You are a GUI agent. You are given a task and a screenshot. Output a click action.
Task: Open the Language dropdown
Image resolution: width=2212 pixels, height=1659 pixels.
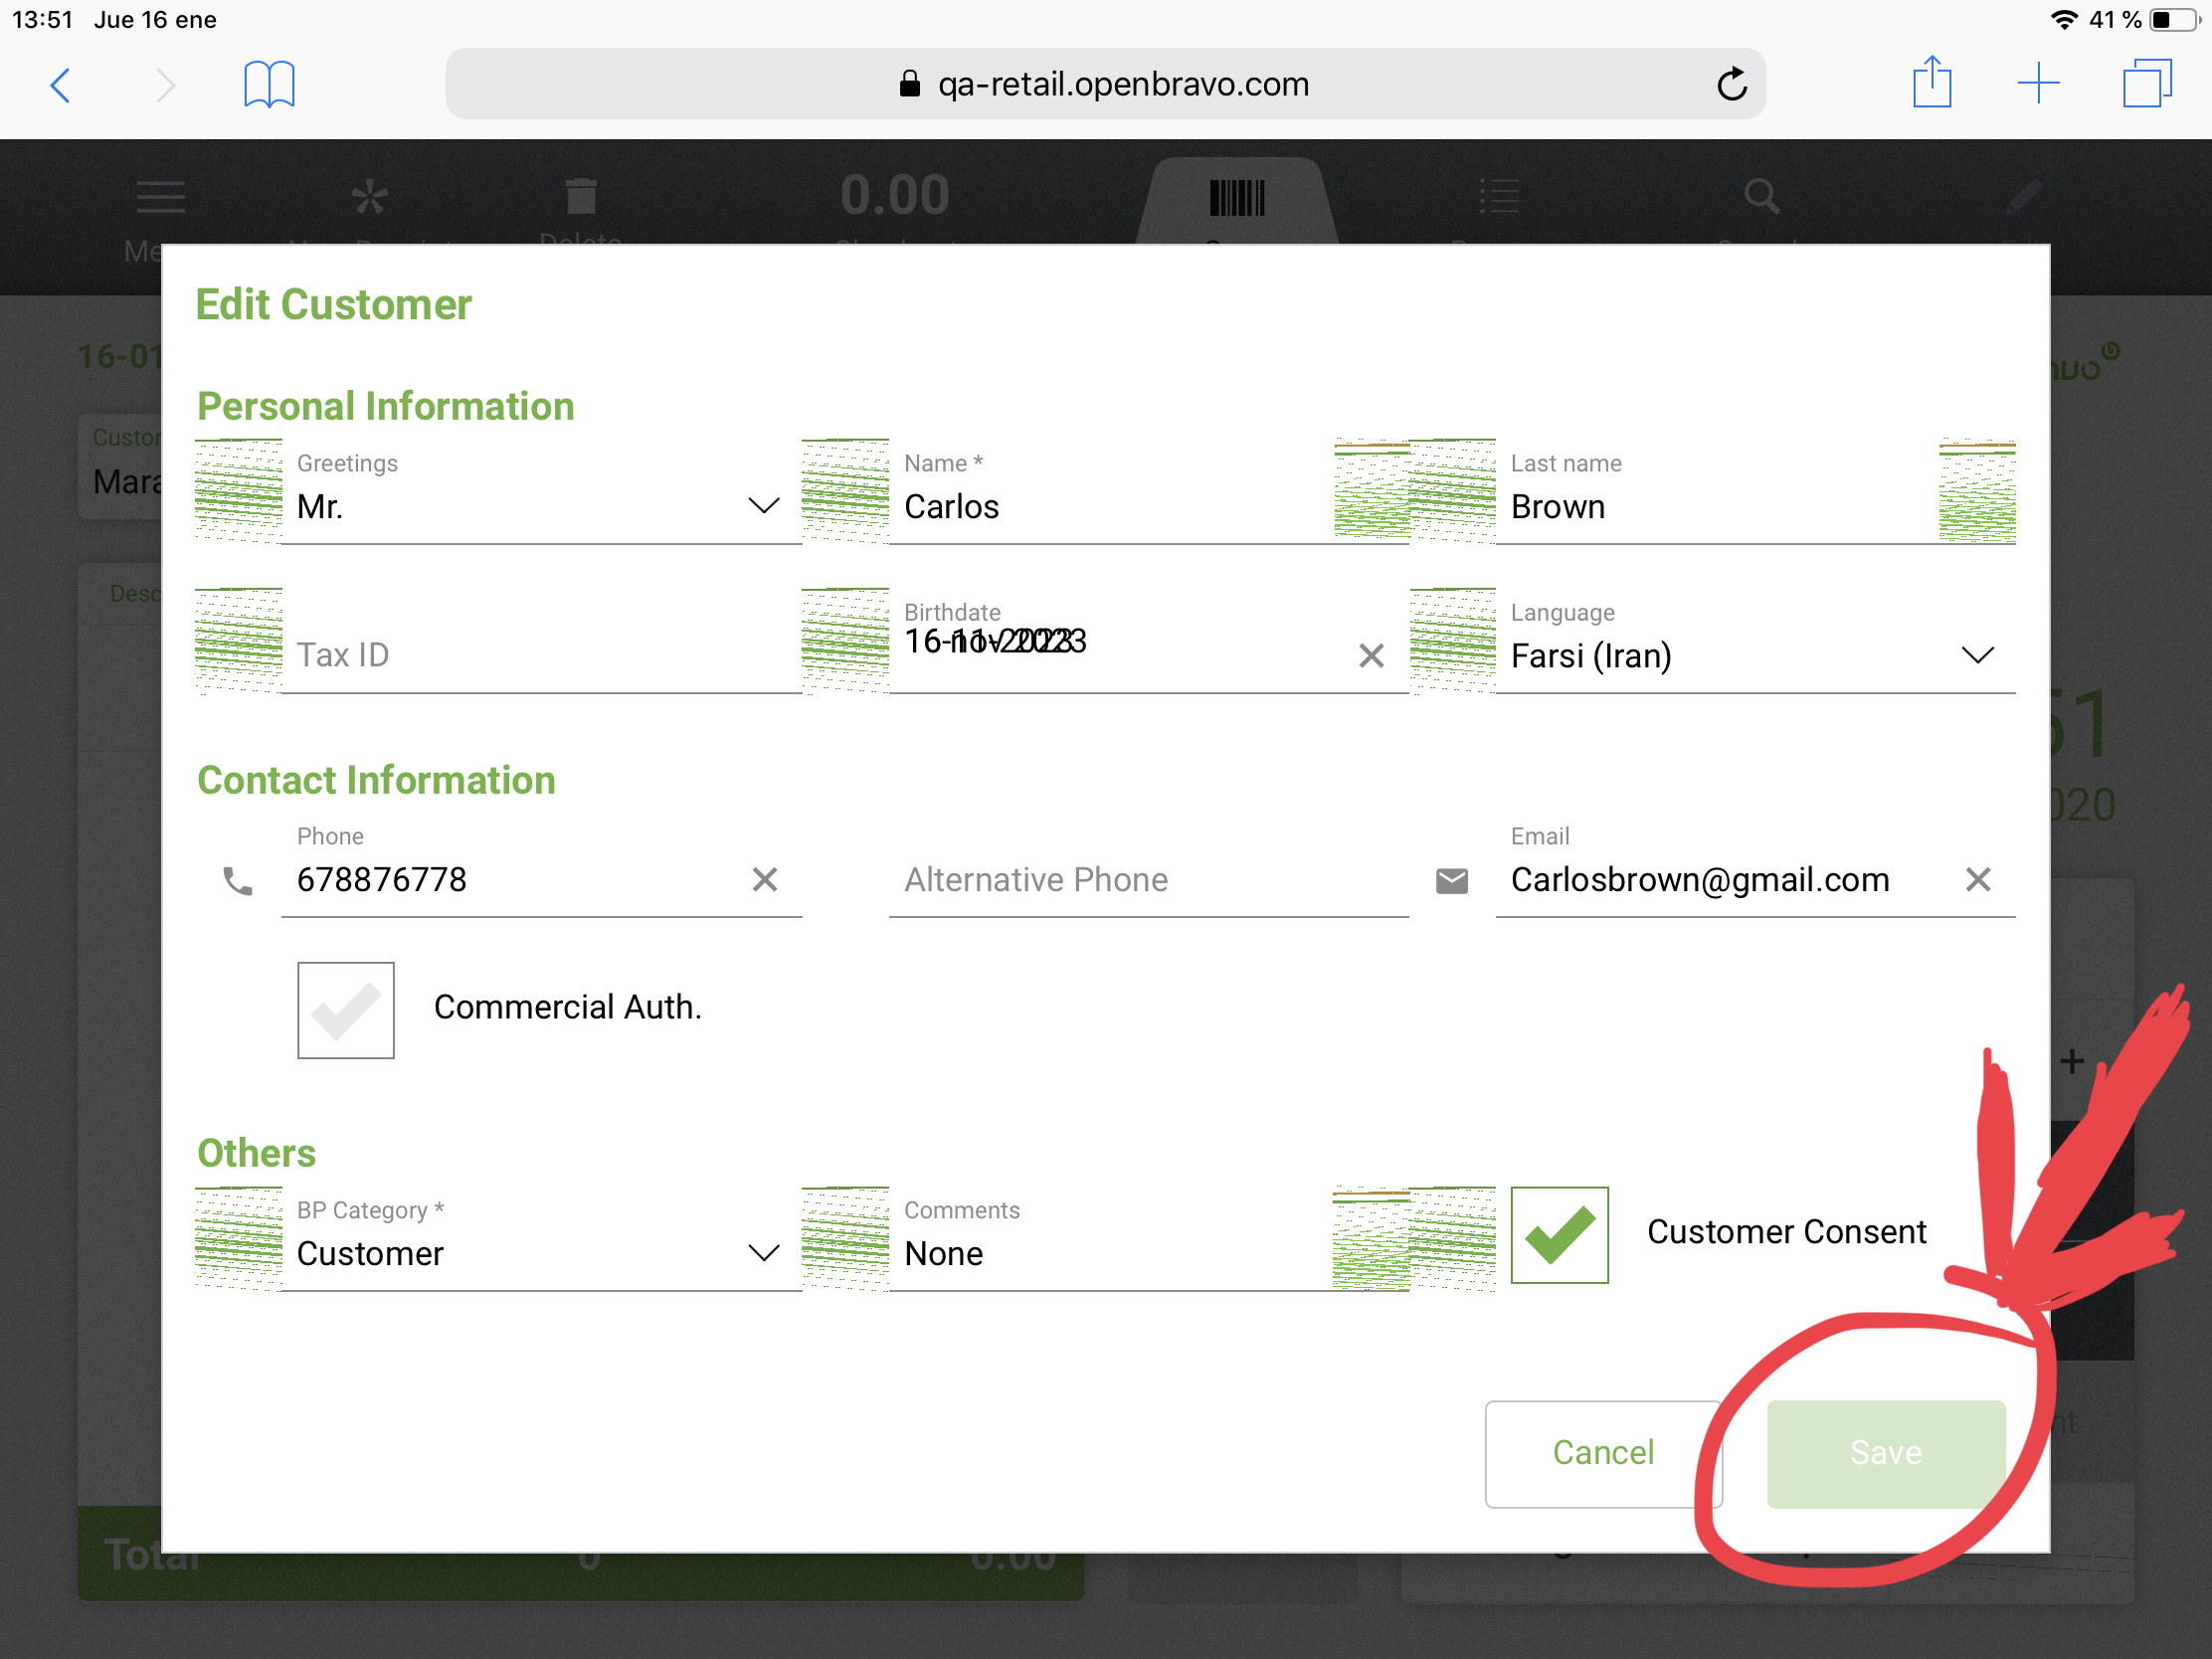(x=1977, y=656)
